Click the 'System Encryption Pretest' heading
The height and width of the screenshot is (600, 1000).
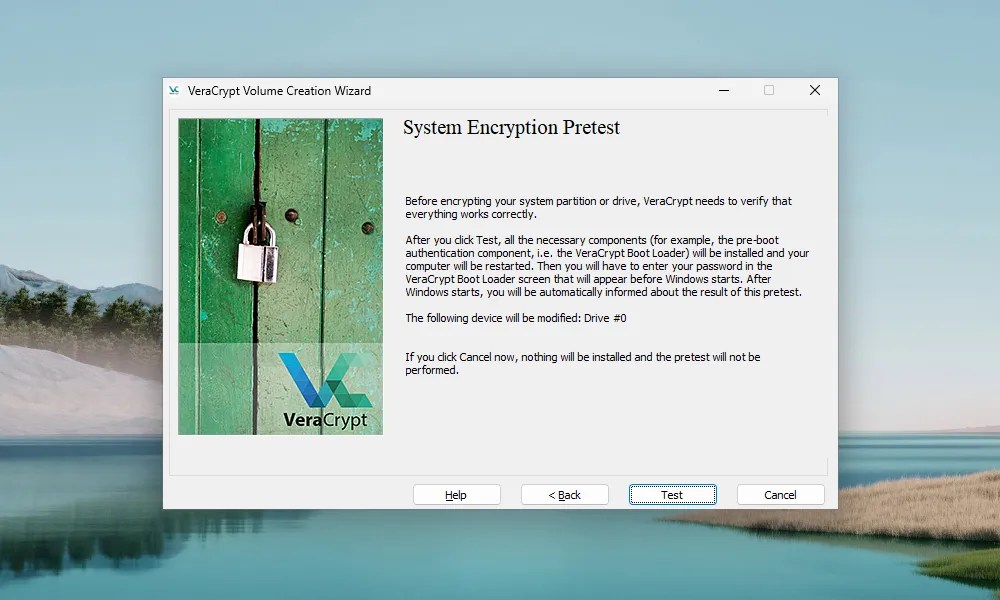pos(512,127)
